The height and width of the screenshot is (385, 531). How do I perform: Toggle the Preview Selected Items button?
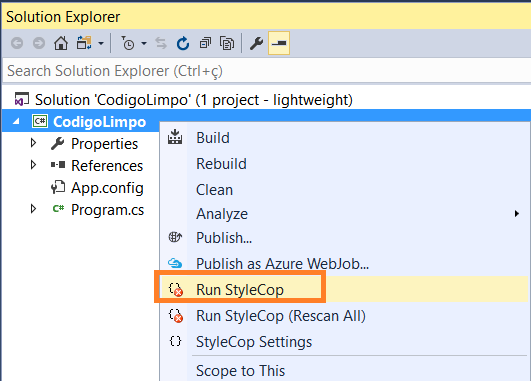279,43
